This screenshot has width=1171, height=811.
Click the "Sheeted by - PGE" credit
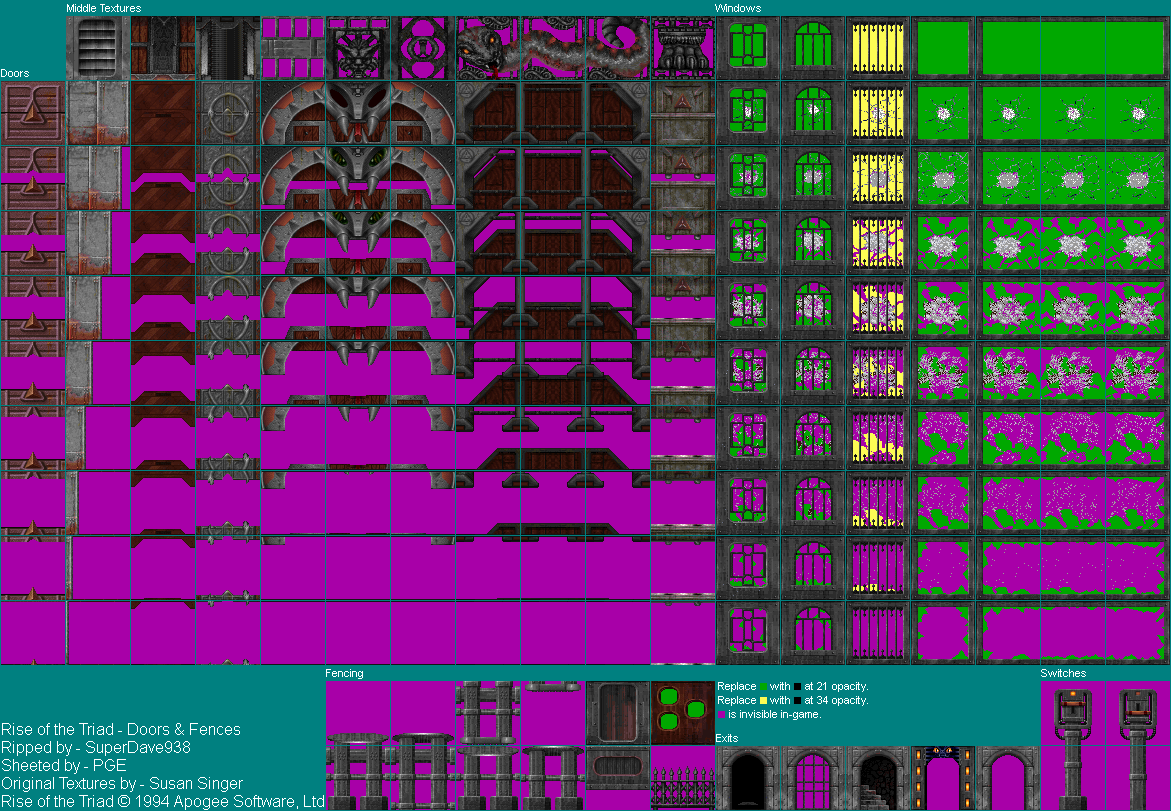click(63, 765)
